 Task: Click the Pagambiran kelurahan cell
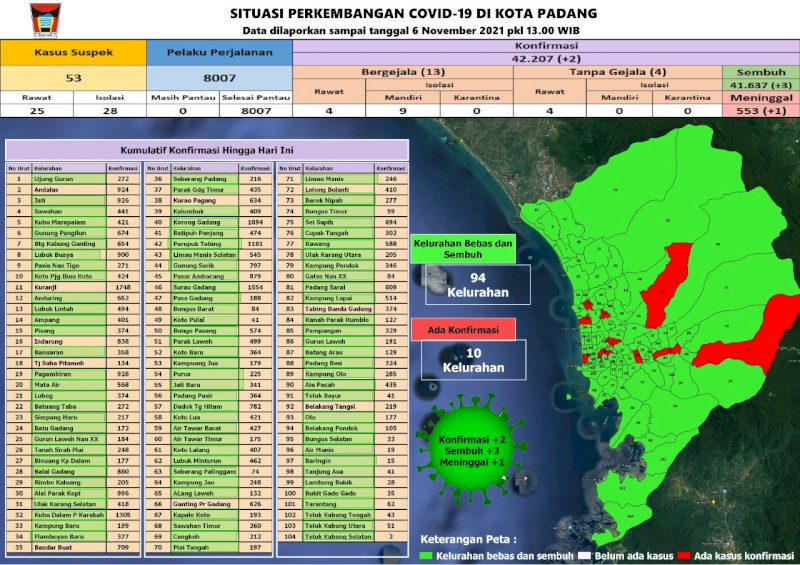tap(69, 374)
